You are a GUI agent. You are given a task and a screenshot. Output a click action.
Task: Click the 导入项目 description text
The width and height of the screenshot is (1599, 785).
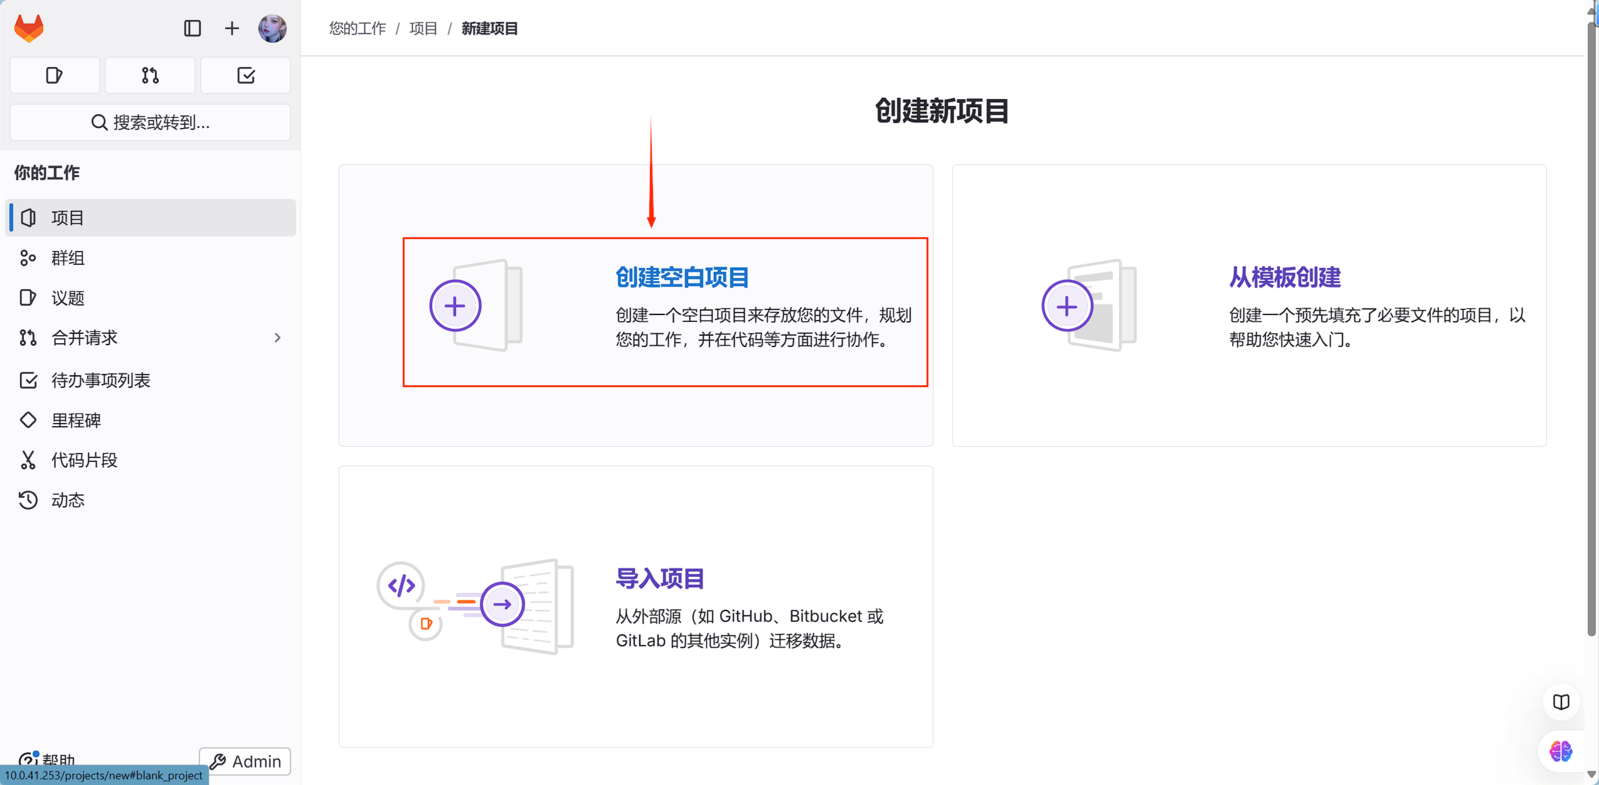(x=750, y=628)
